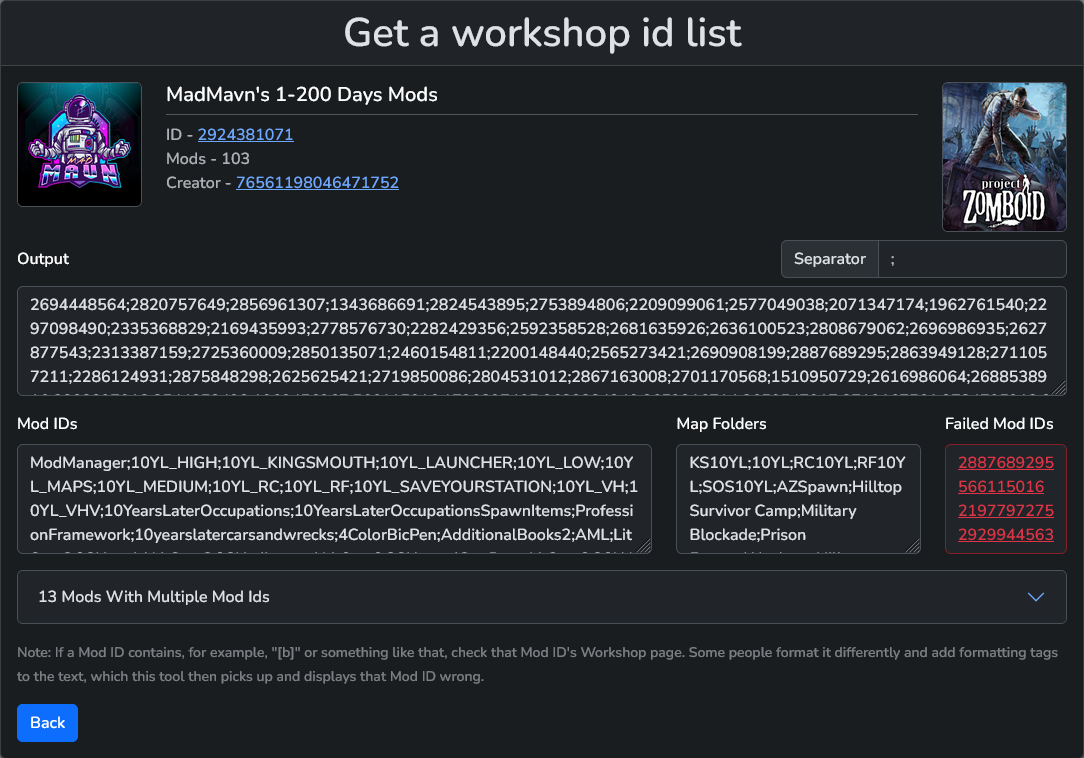The height and width of the screenshot is (758, 1084).
Task: Open creator profile 76561198046471752 link
Action: pyautogui.click(x=317, y=182)
